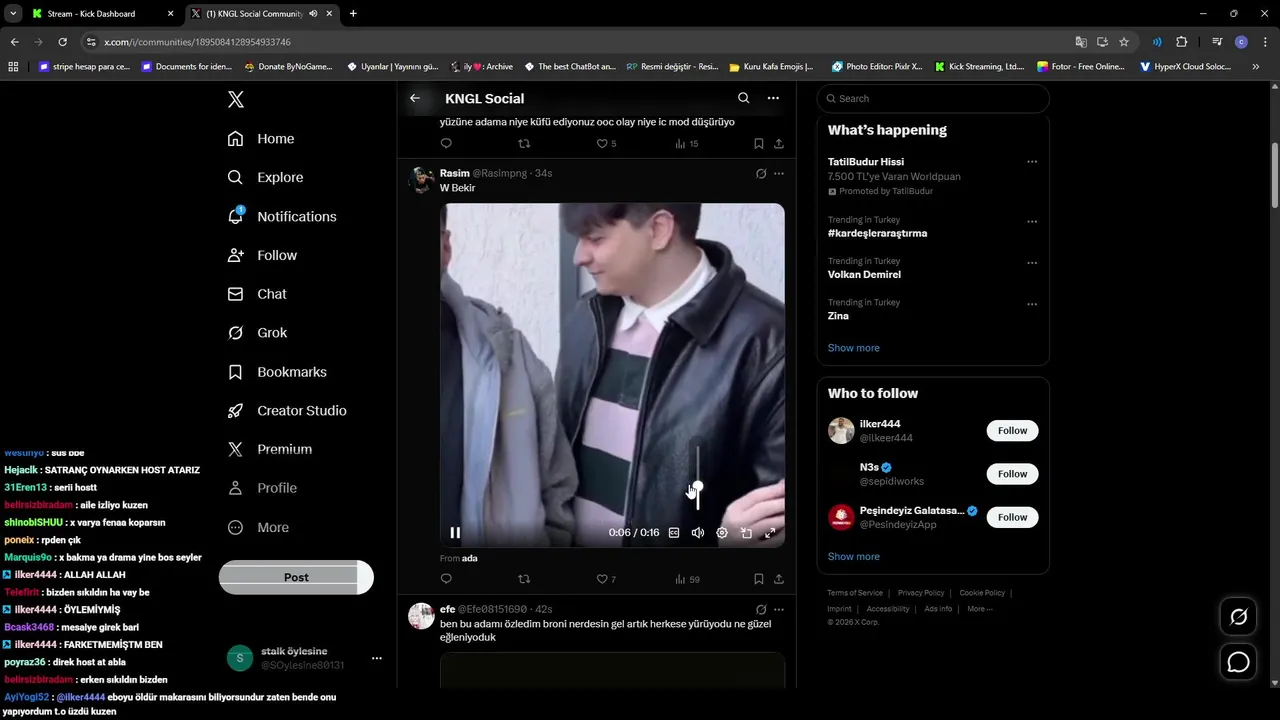Bookmark Rasim's video post
This screenshot has width=1280, height=720.
pyautogui.click(x=759, y=578)
